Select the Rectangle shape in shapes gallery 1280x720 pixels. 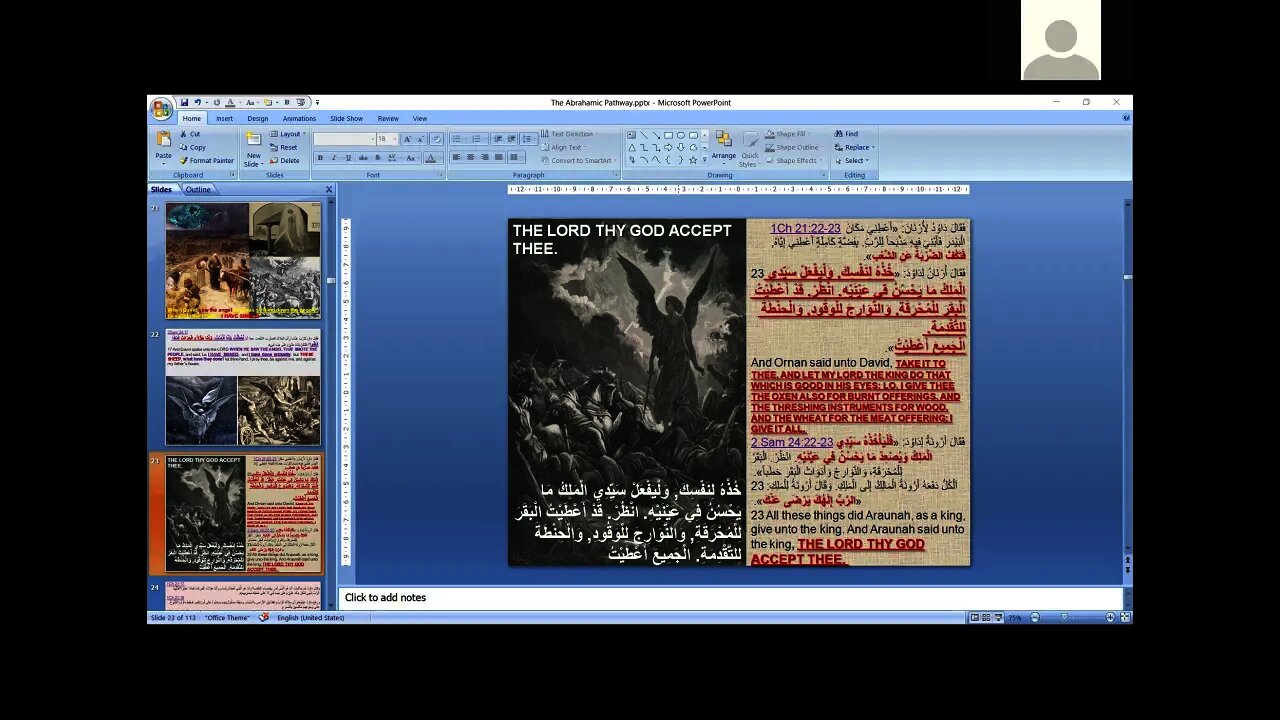coord(668,135)
